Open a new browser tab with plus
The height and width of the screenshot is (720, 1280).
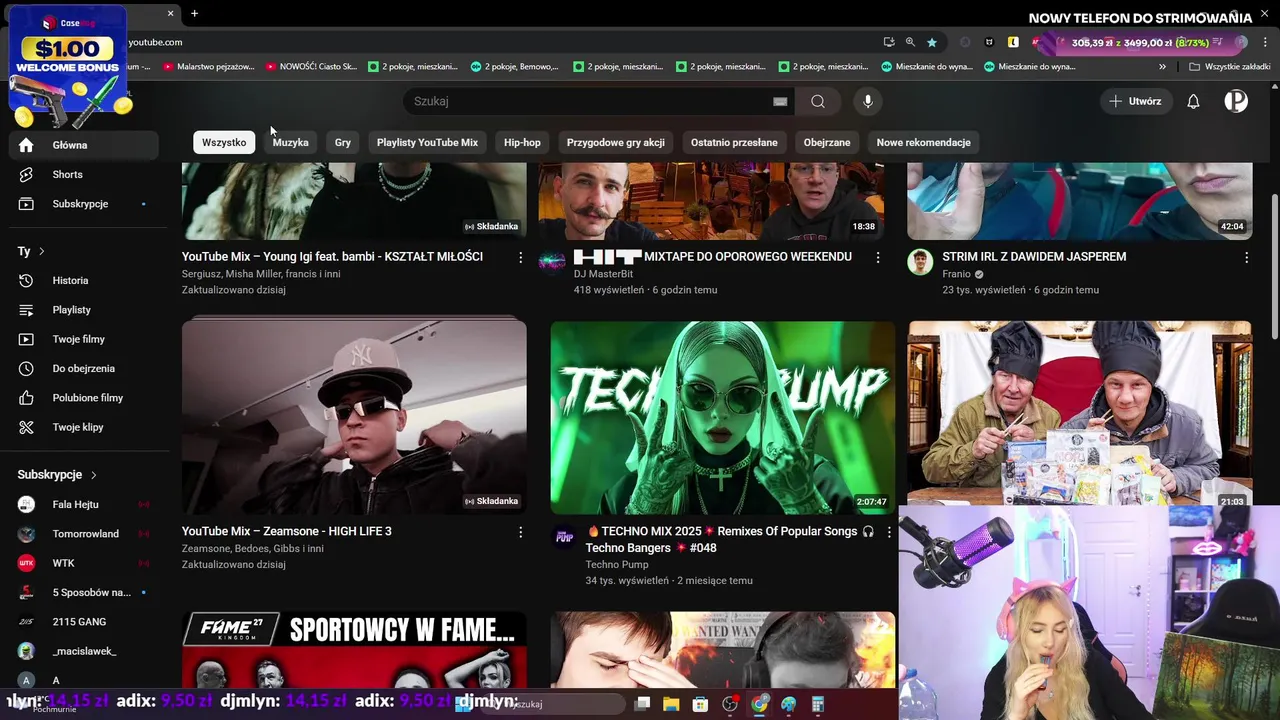tap(194, 13)
